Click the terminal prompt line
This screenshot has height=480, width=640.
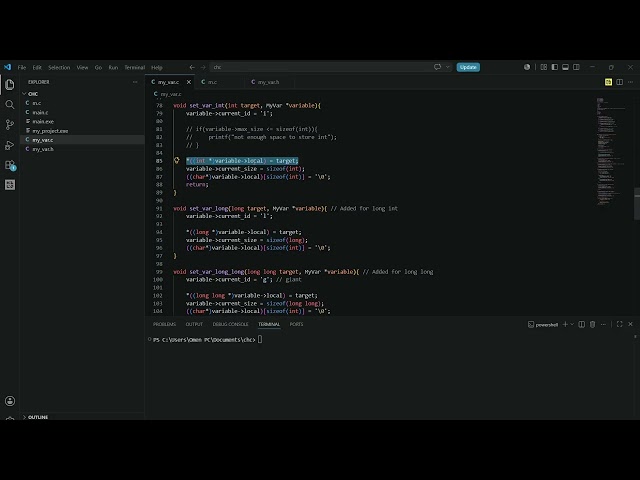pyautogui.click(x=207, y=340)
